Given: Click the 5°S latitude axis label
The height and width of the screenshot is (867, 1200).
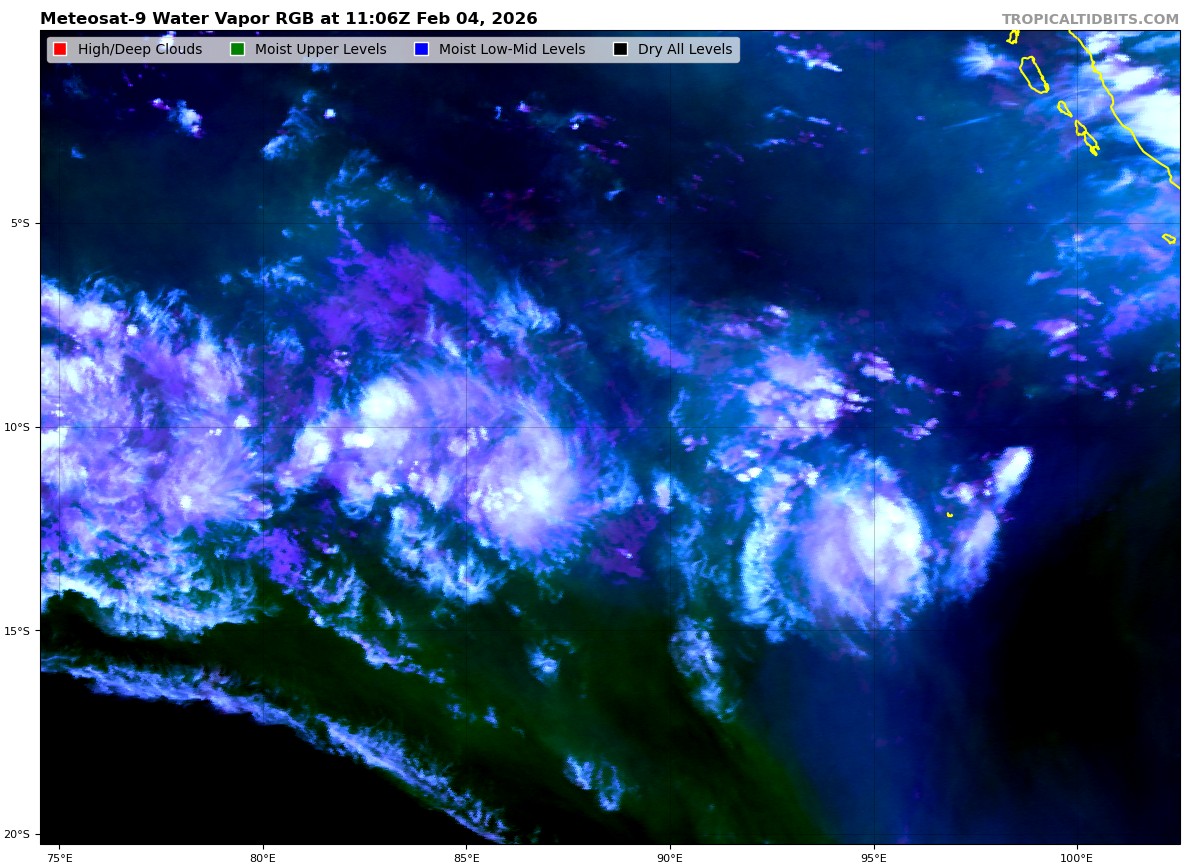Looking at the screenshot, I should pos(20,223).
